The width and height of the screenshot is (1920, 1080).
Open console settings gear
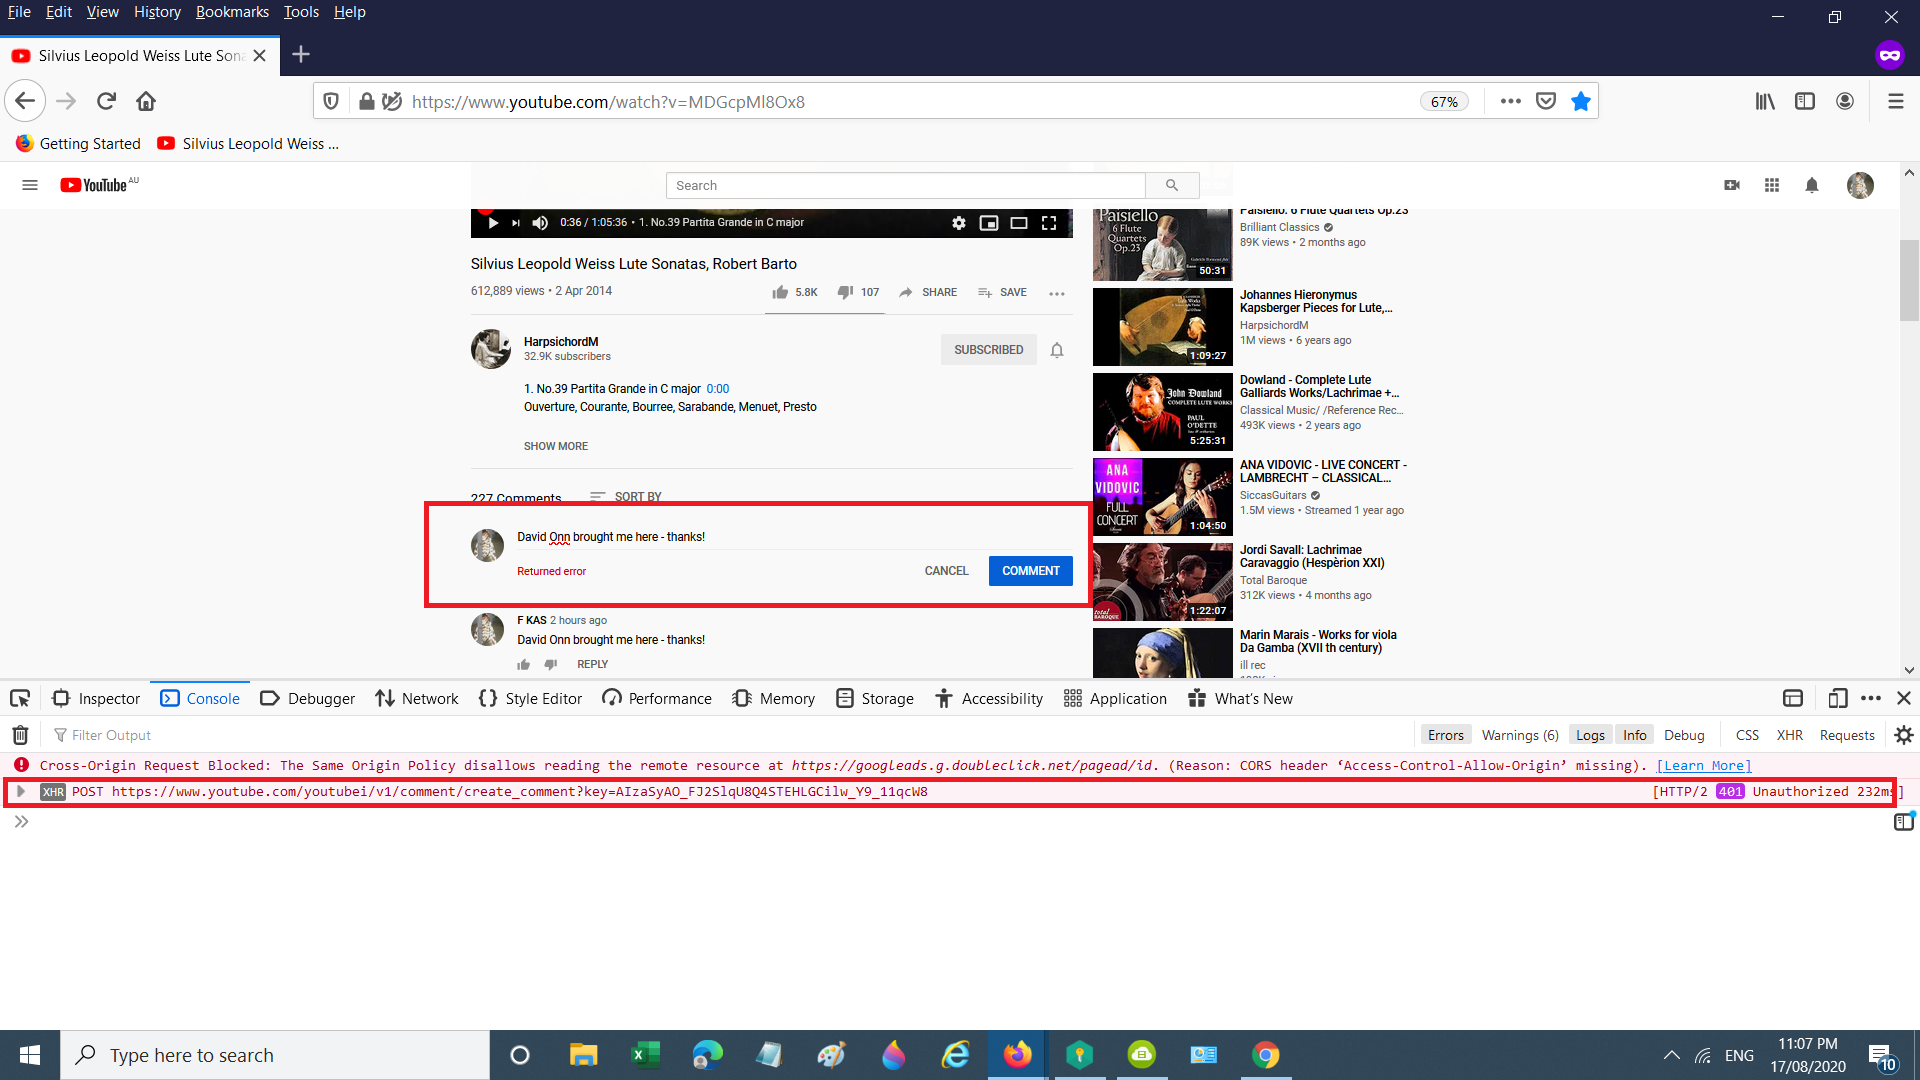[x=1904, y=735]
